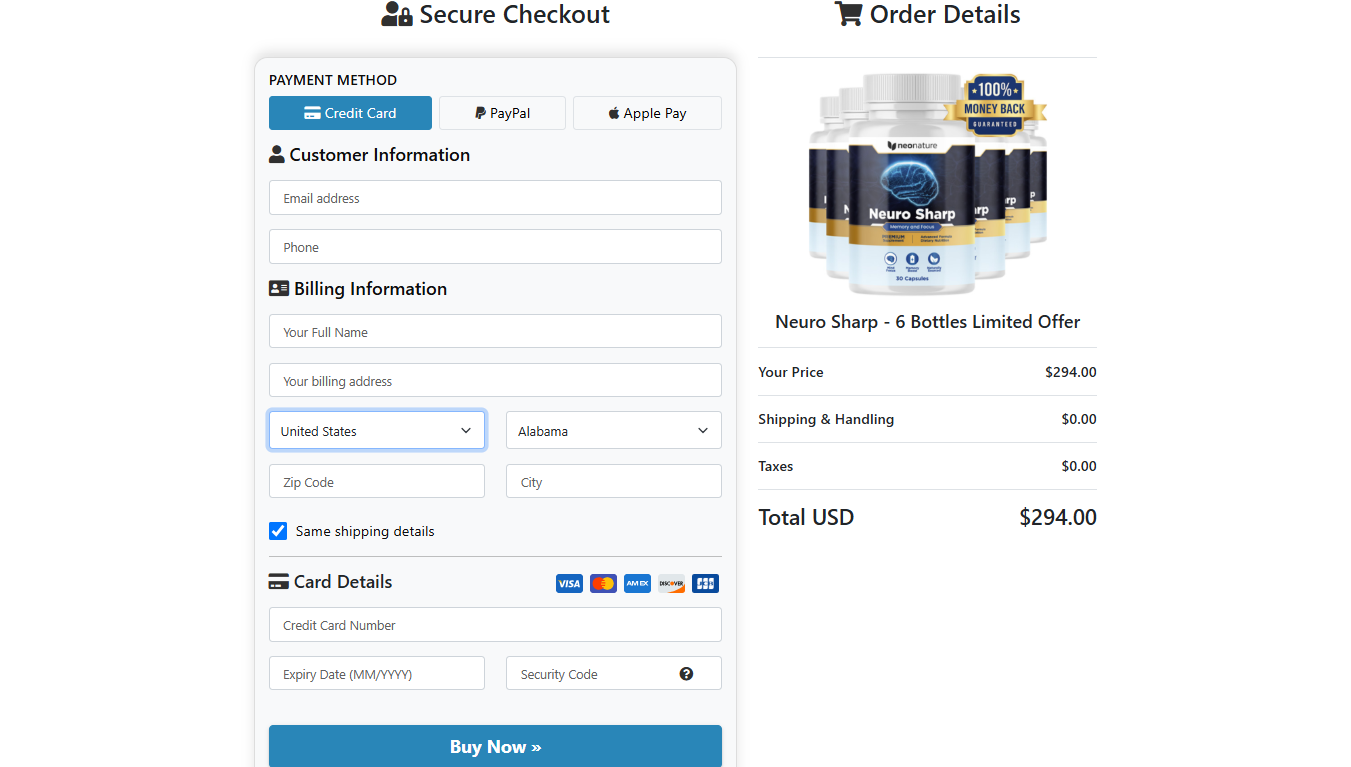1351x767 pixels.
Task: Click the AmEx card icon
Action: [x=637, y=583]
